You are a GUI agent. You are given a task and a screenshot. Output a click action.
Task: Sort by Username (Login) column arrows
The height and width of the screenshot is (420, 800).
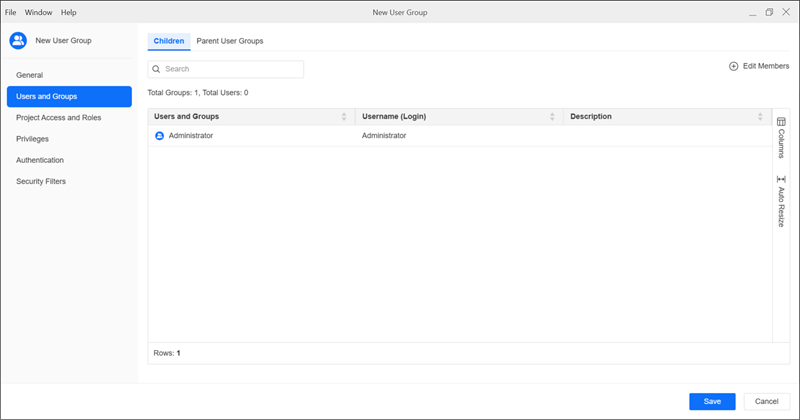click(552, 117)
